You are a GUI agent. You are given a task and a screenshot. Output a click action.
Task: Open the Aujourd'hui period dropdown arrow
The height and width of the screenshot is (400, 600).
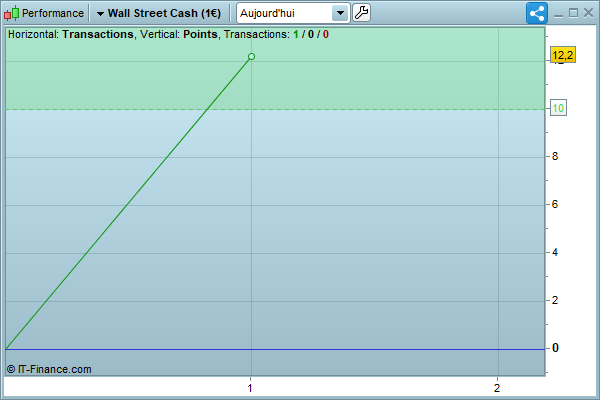pyautogui.click(x=340, y=13)
